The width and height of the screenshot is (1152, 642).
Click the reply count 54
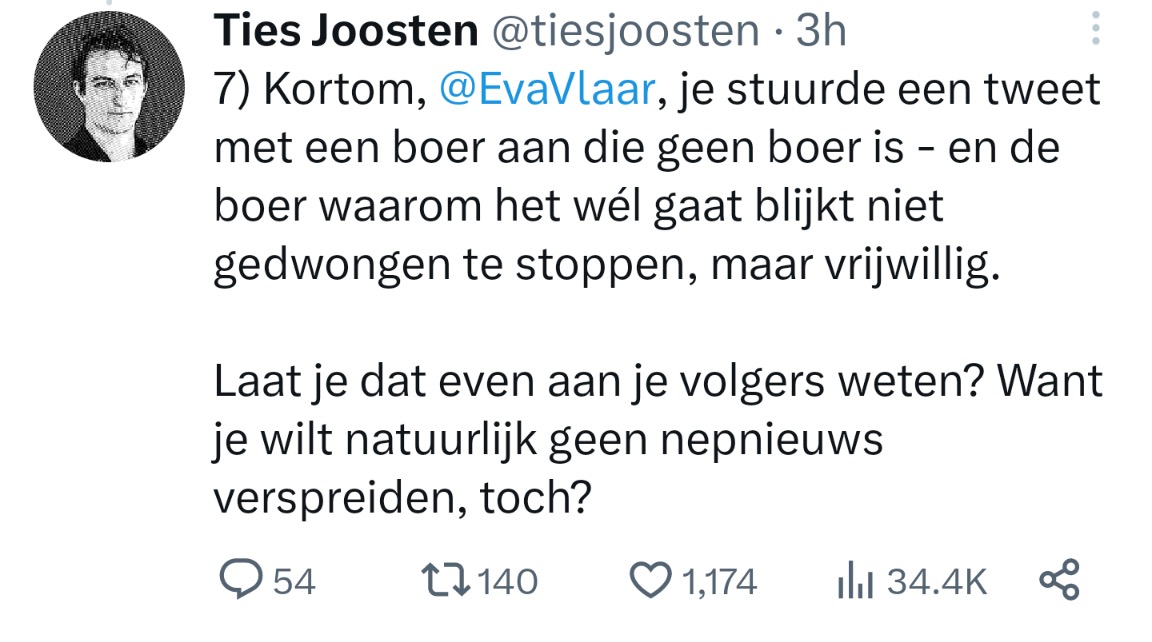pyautogui.click(x=294, y=581)
